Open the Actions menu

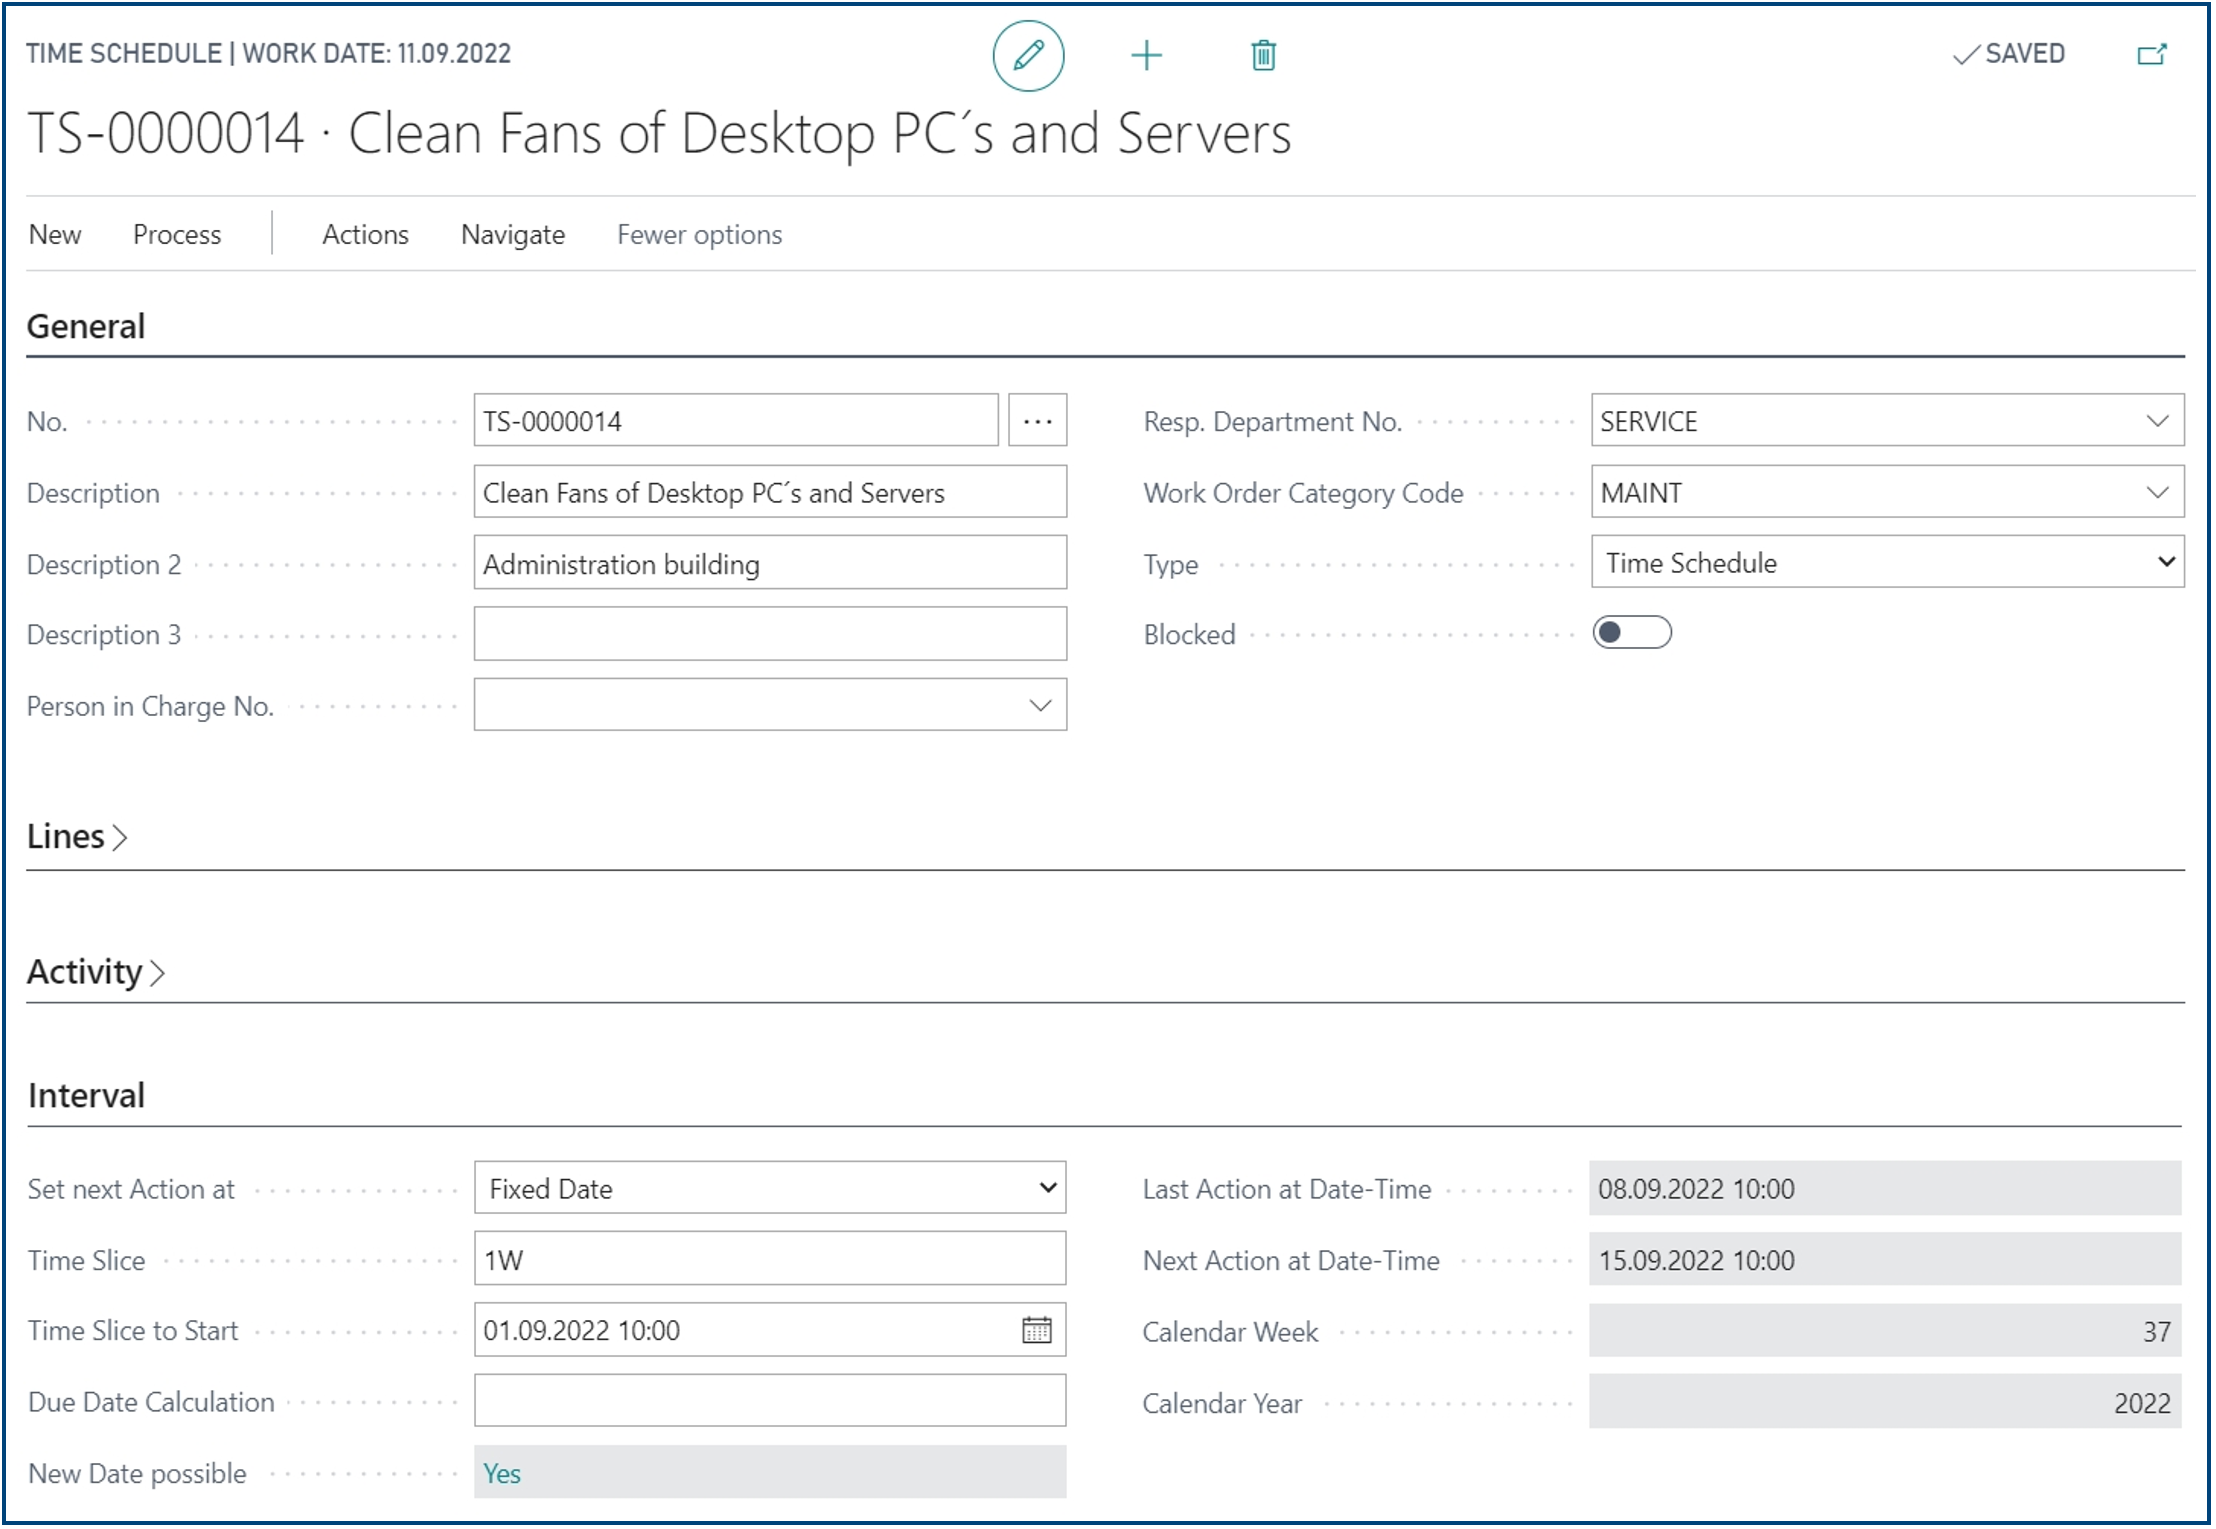click(365, 234)
